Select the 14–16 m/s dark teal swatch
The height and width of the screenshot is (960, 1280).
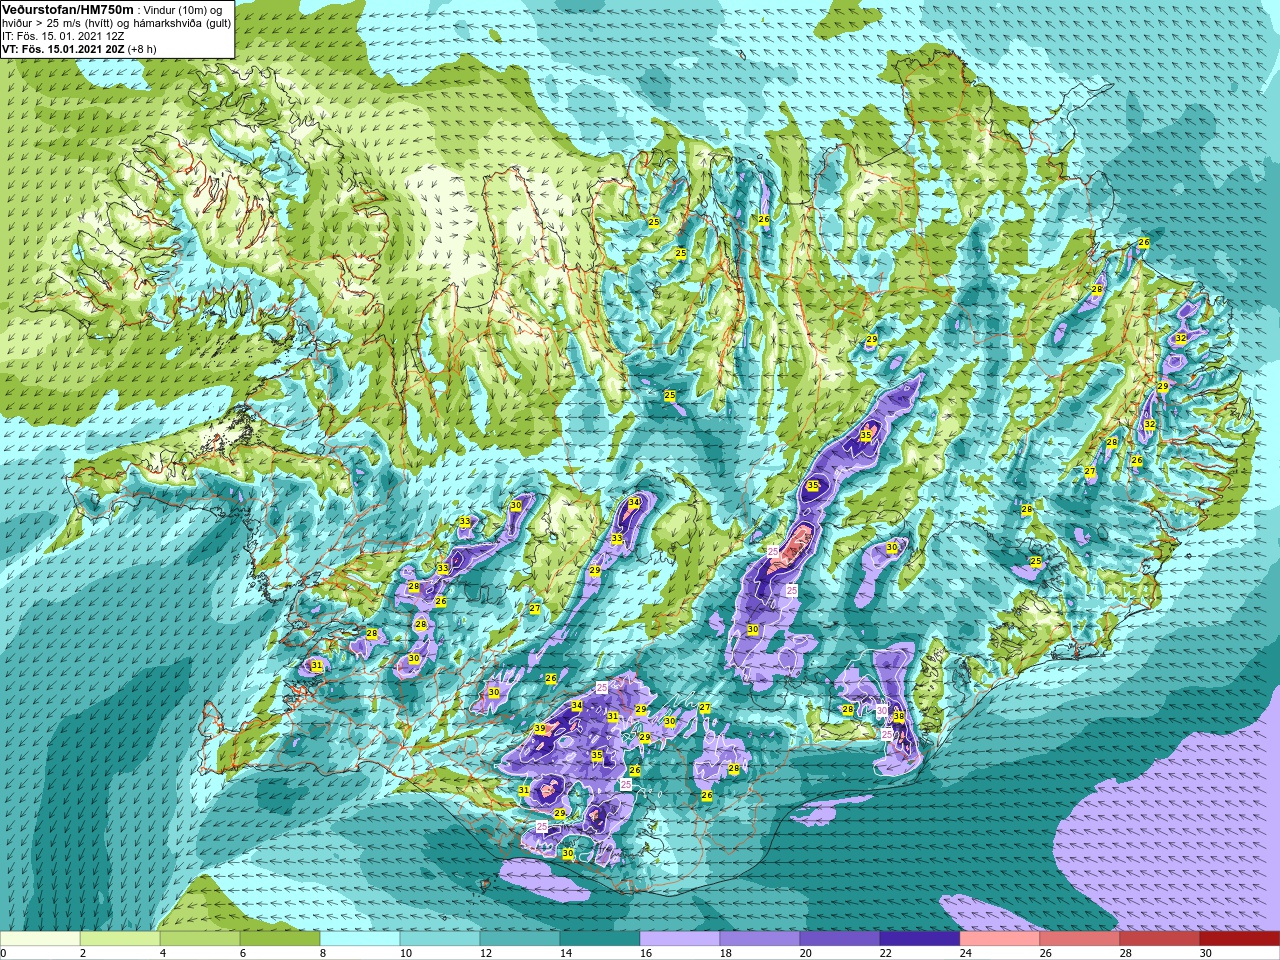[x=600, y=939]
